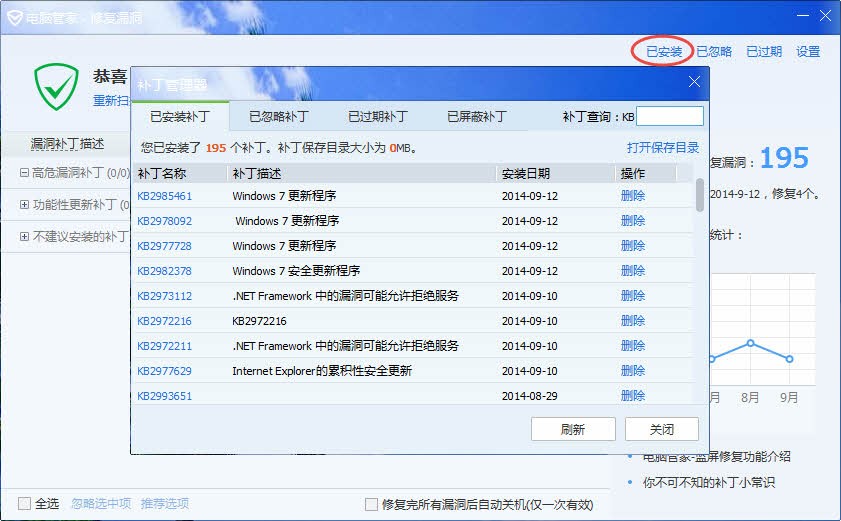Switch to the 已屏蔽补丁 tab

(477, 116)
